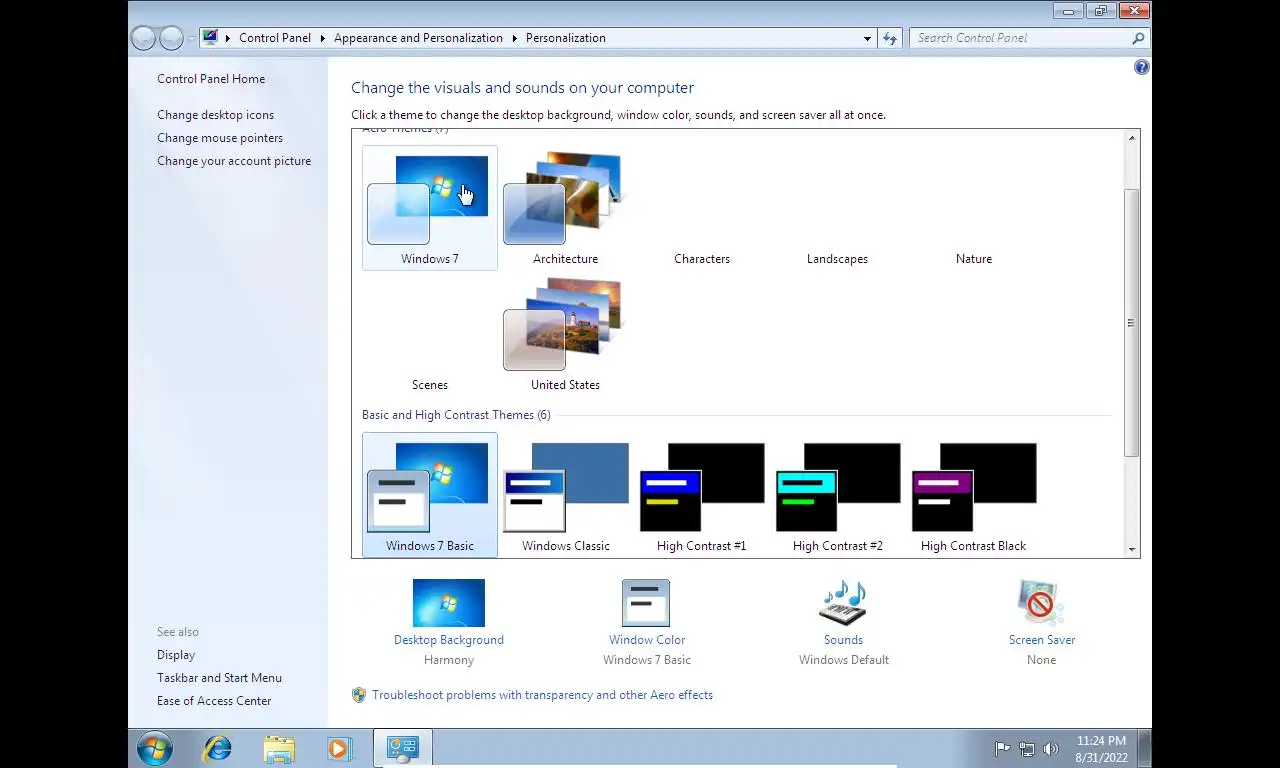Open the Windows Start menu

pyautogui.click(x=155, y=748)
